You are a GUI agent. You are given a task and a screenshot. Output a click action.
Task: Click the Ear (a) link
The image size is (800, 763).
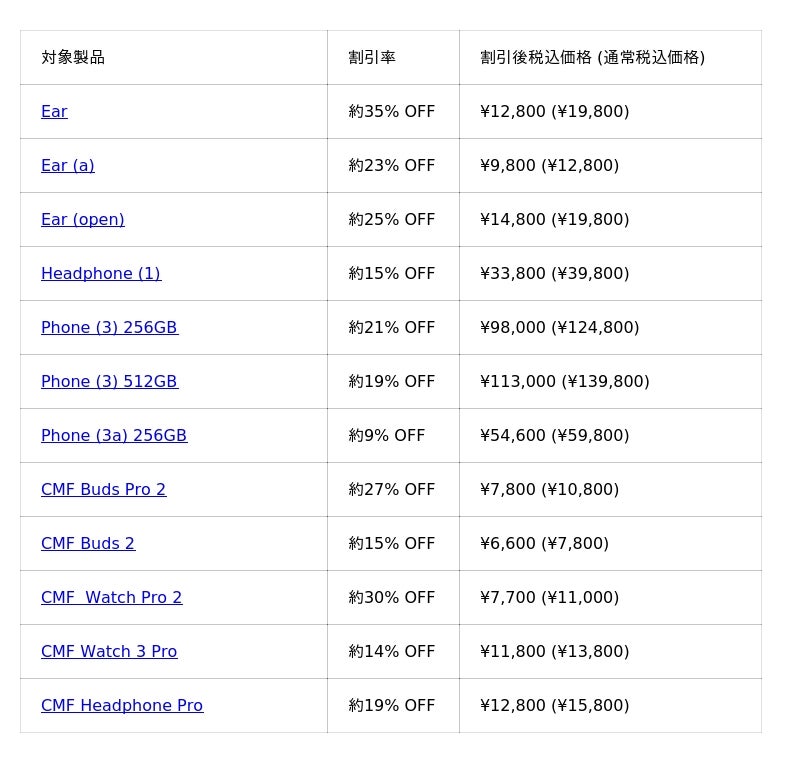click(68, 166)
